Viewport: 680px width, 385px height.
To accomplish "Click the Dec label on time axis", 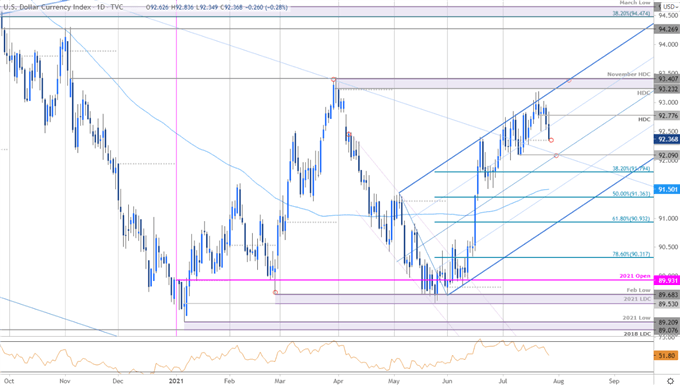I will (118, 381).
